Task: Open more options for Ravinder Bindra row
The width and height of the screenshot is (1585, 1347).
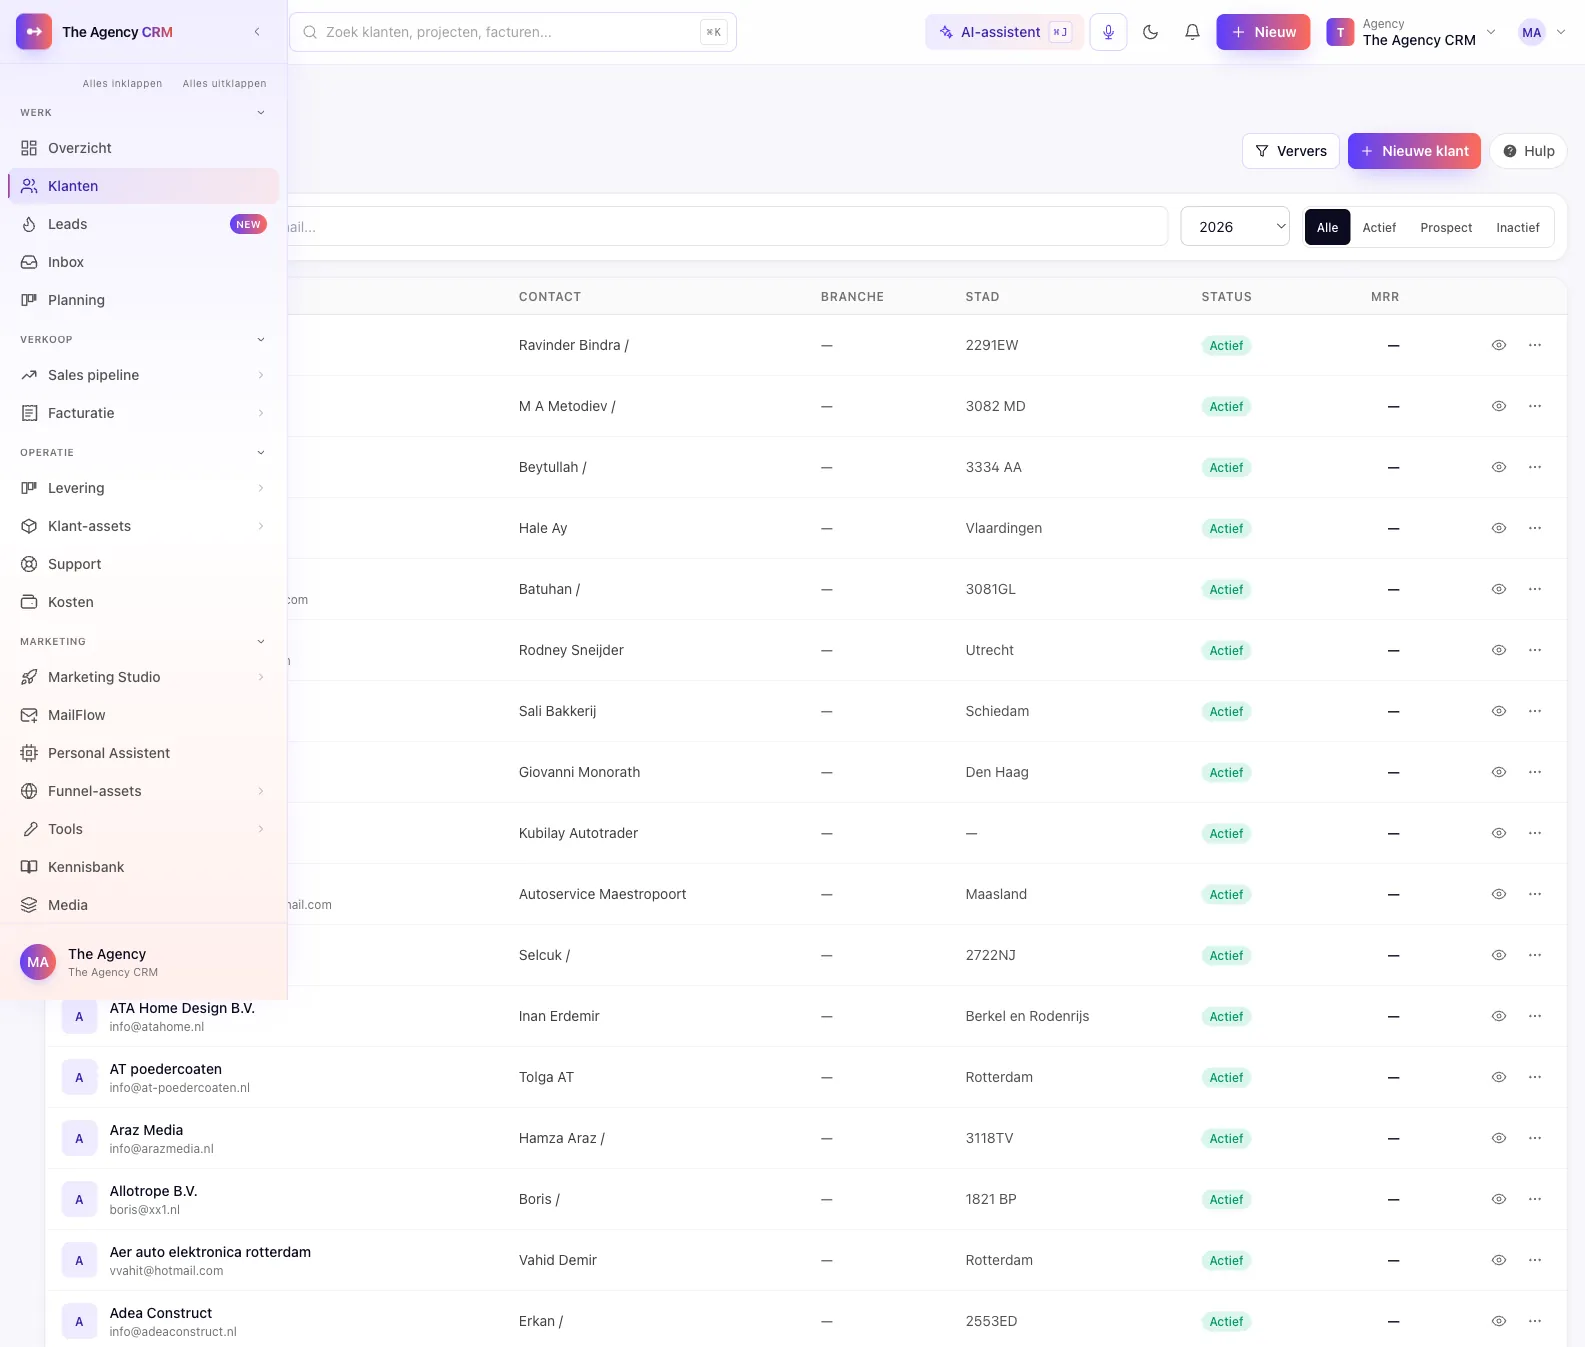Action: (1535, 345)
